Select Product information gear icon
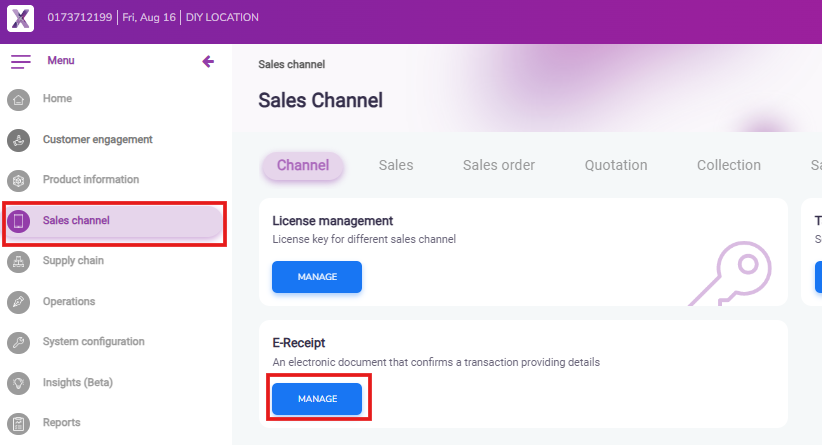This screenshot has width=822, height=445. pyautogui.click(x=18, y=181)
